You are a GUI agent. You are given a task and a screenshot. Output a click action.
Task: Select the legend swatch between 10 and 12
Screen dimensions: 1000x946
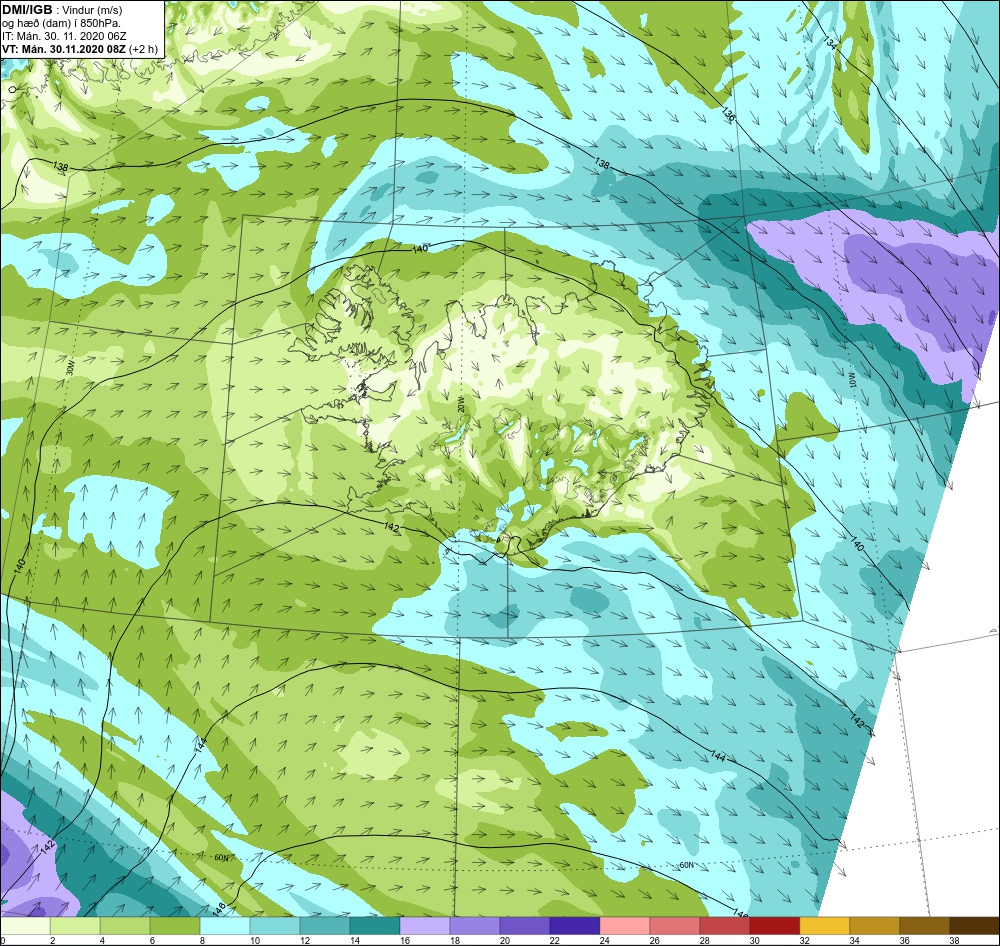(275, 926)
